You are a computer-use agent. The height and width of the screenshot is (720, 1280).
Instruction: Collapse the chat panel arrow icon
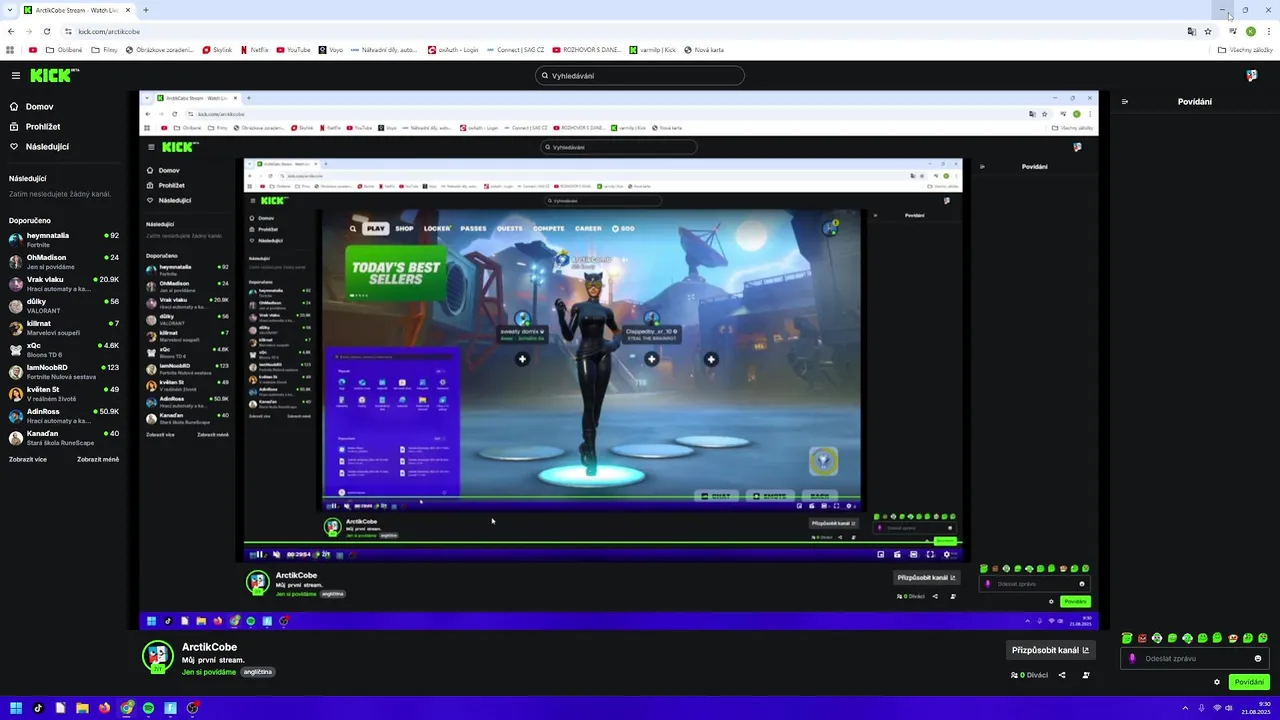1125,101
